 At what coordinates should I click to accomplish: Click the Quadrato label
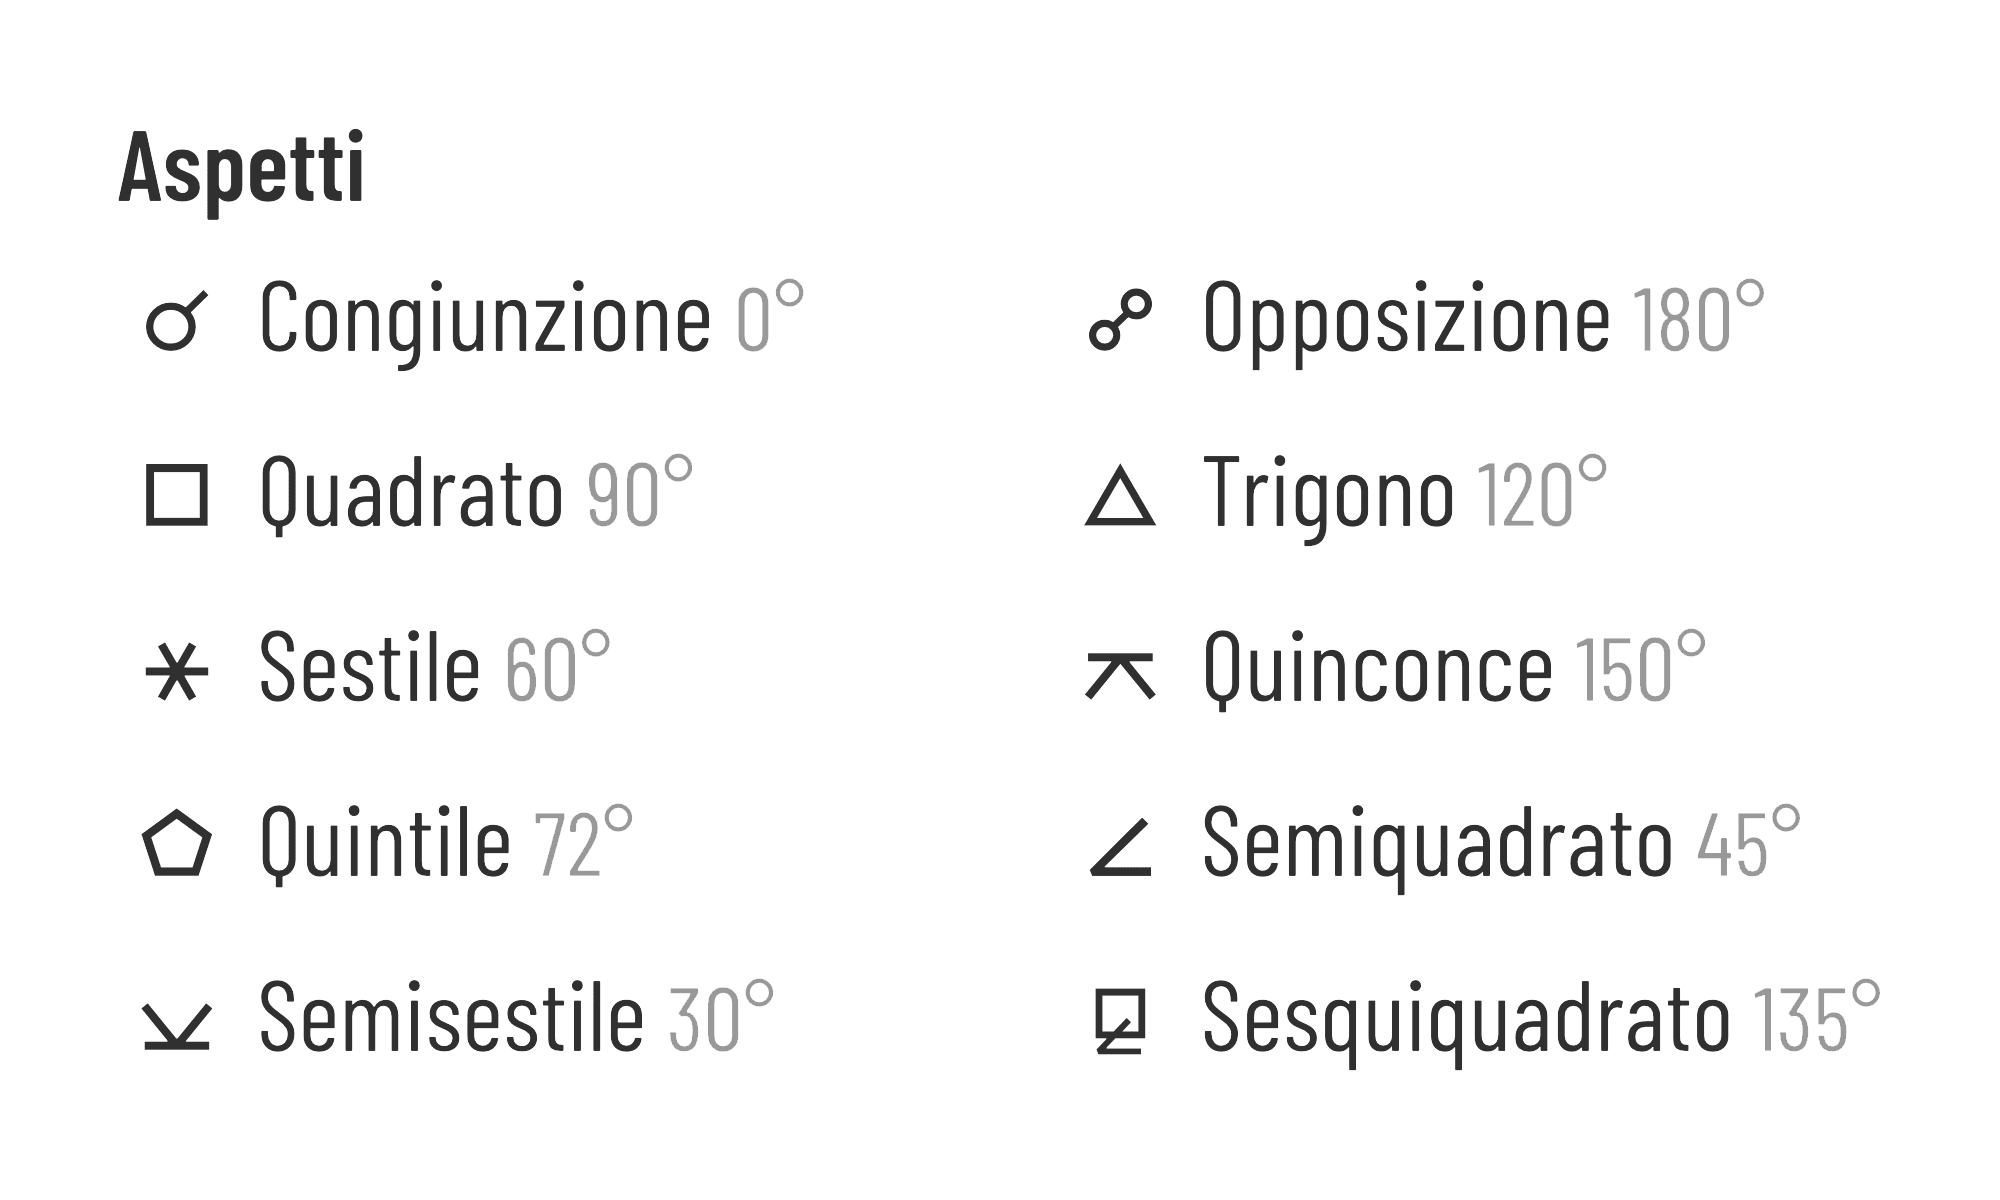(412, 493)
